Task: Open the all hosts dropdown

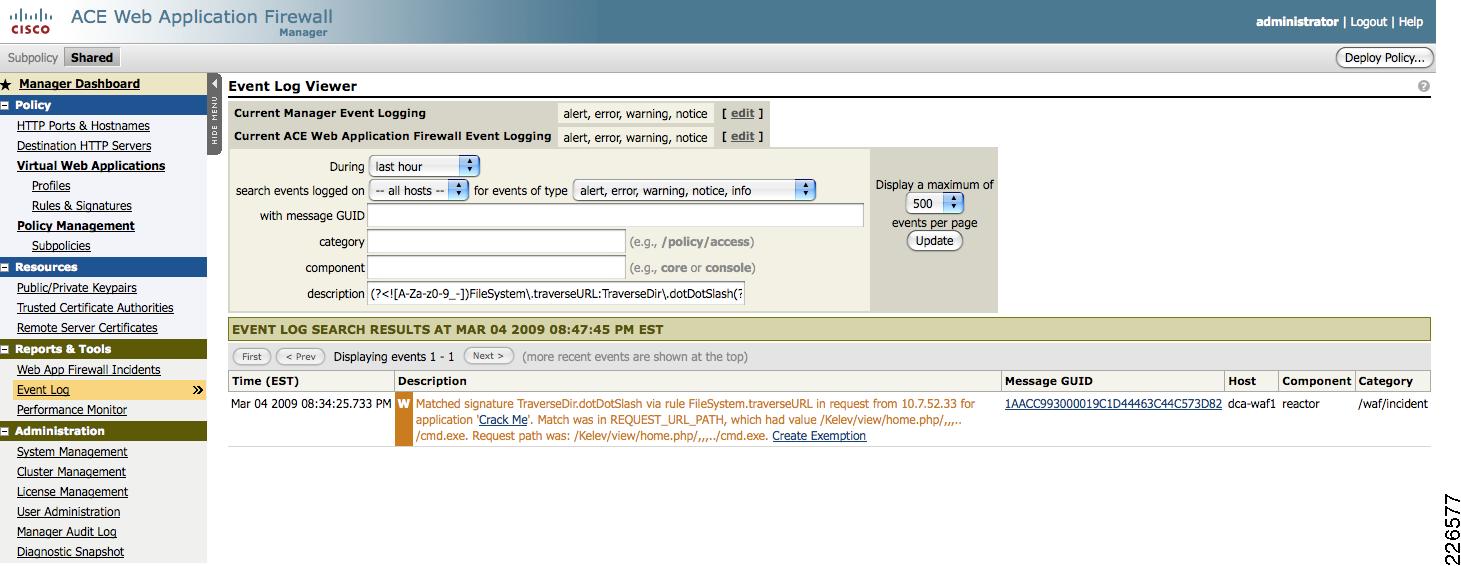Action: (x=418, y=190)
